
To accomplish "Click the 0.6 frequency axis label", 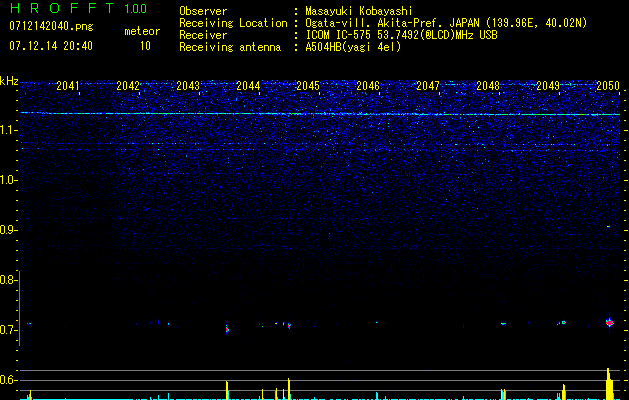I will tap(8, 380).
